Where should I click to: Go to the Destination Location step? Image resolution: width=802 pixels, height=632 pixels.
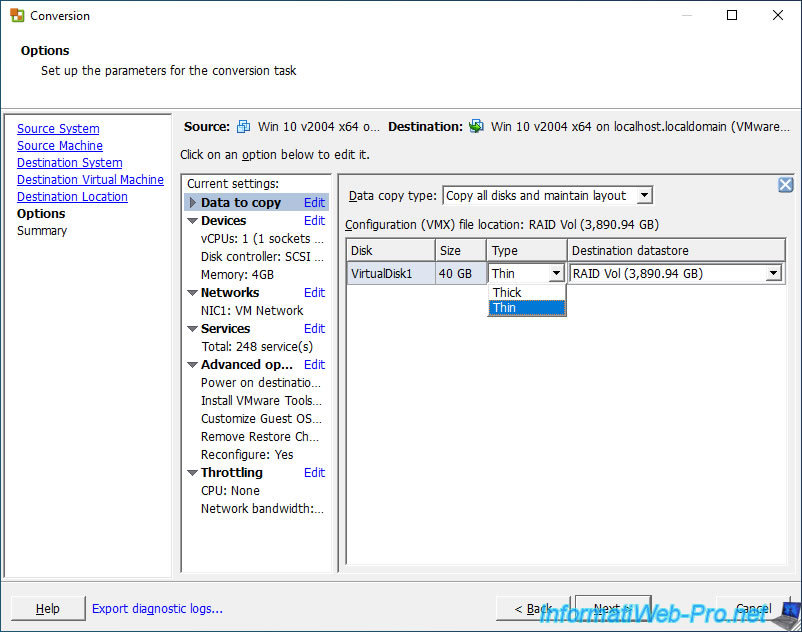tap(72, 197)
